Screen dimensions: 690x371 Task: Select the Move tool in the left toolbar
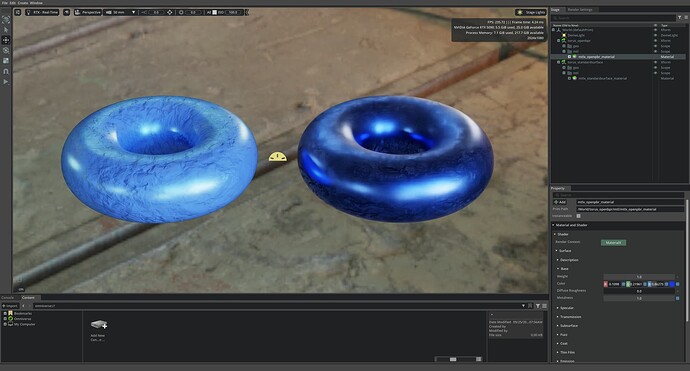[6, 40]
